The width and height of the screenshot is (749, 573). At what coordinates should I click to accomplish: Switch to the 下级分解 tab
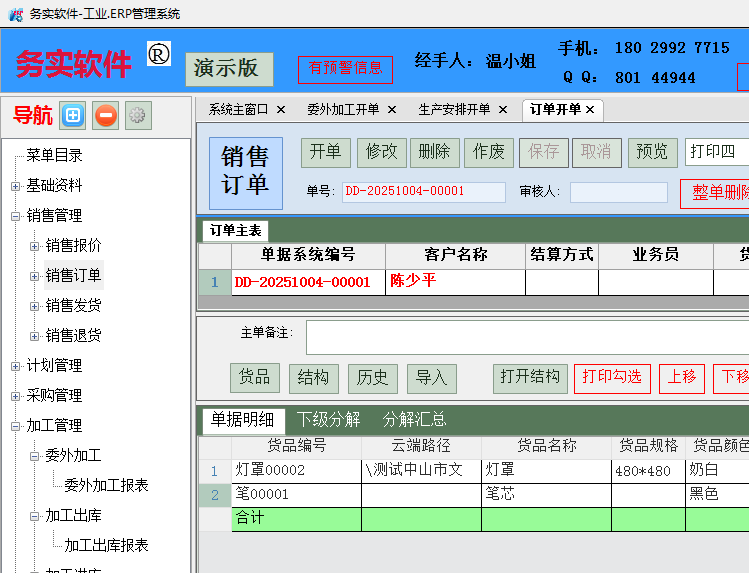328,420
